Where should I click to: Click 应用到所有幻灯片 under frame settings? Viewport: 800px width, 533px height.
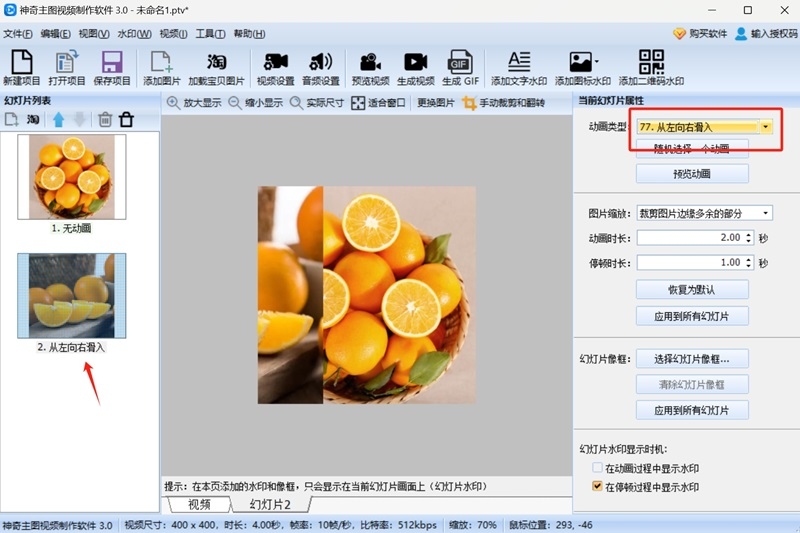(x=692, y=410)
